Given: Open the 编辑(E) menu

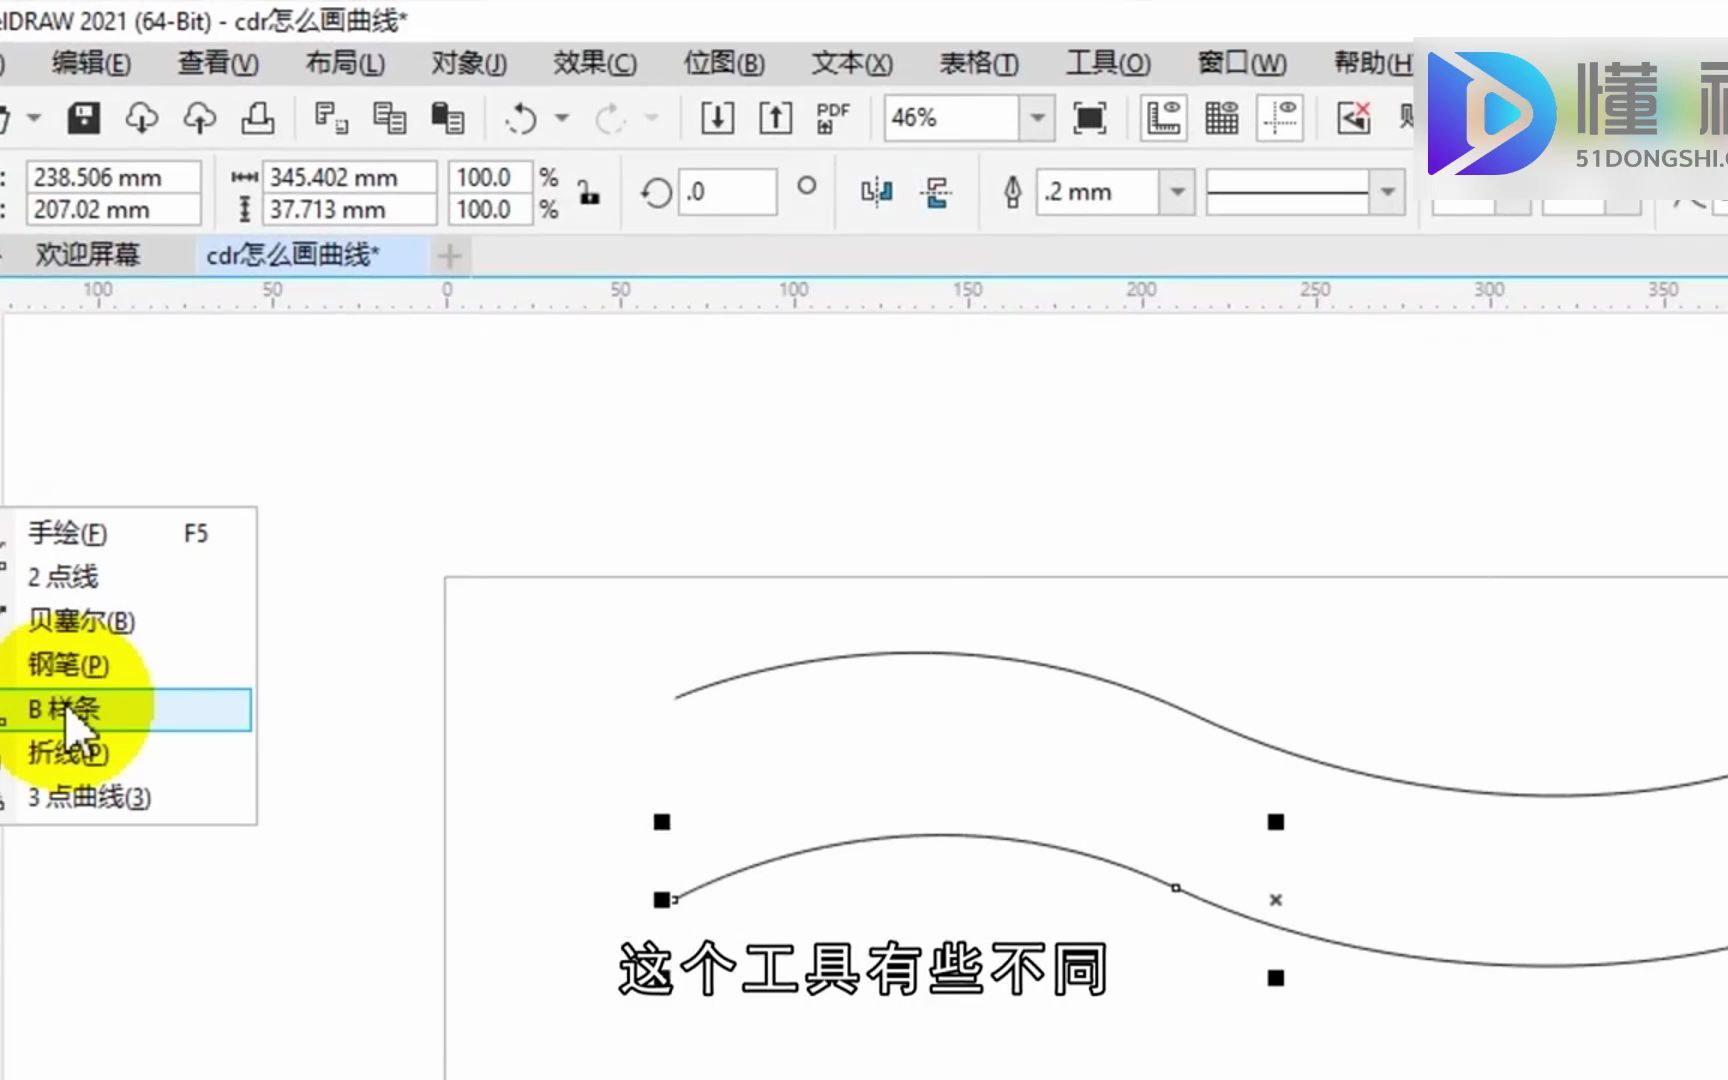Looking at the screenshot, I should tap(91, 63).
